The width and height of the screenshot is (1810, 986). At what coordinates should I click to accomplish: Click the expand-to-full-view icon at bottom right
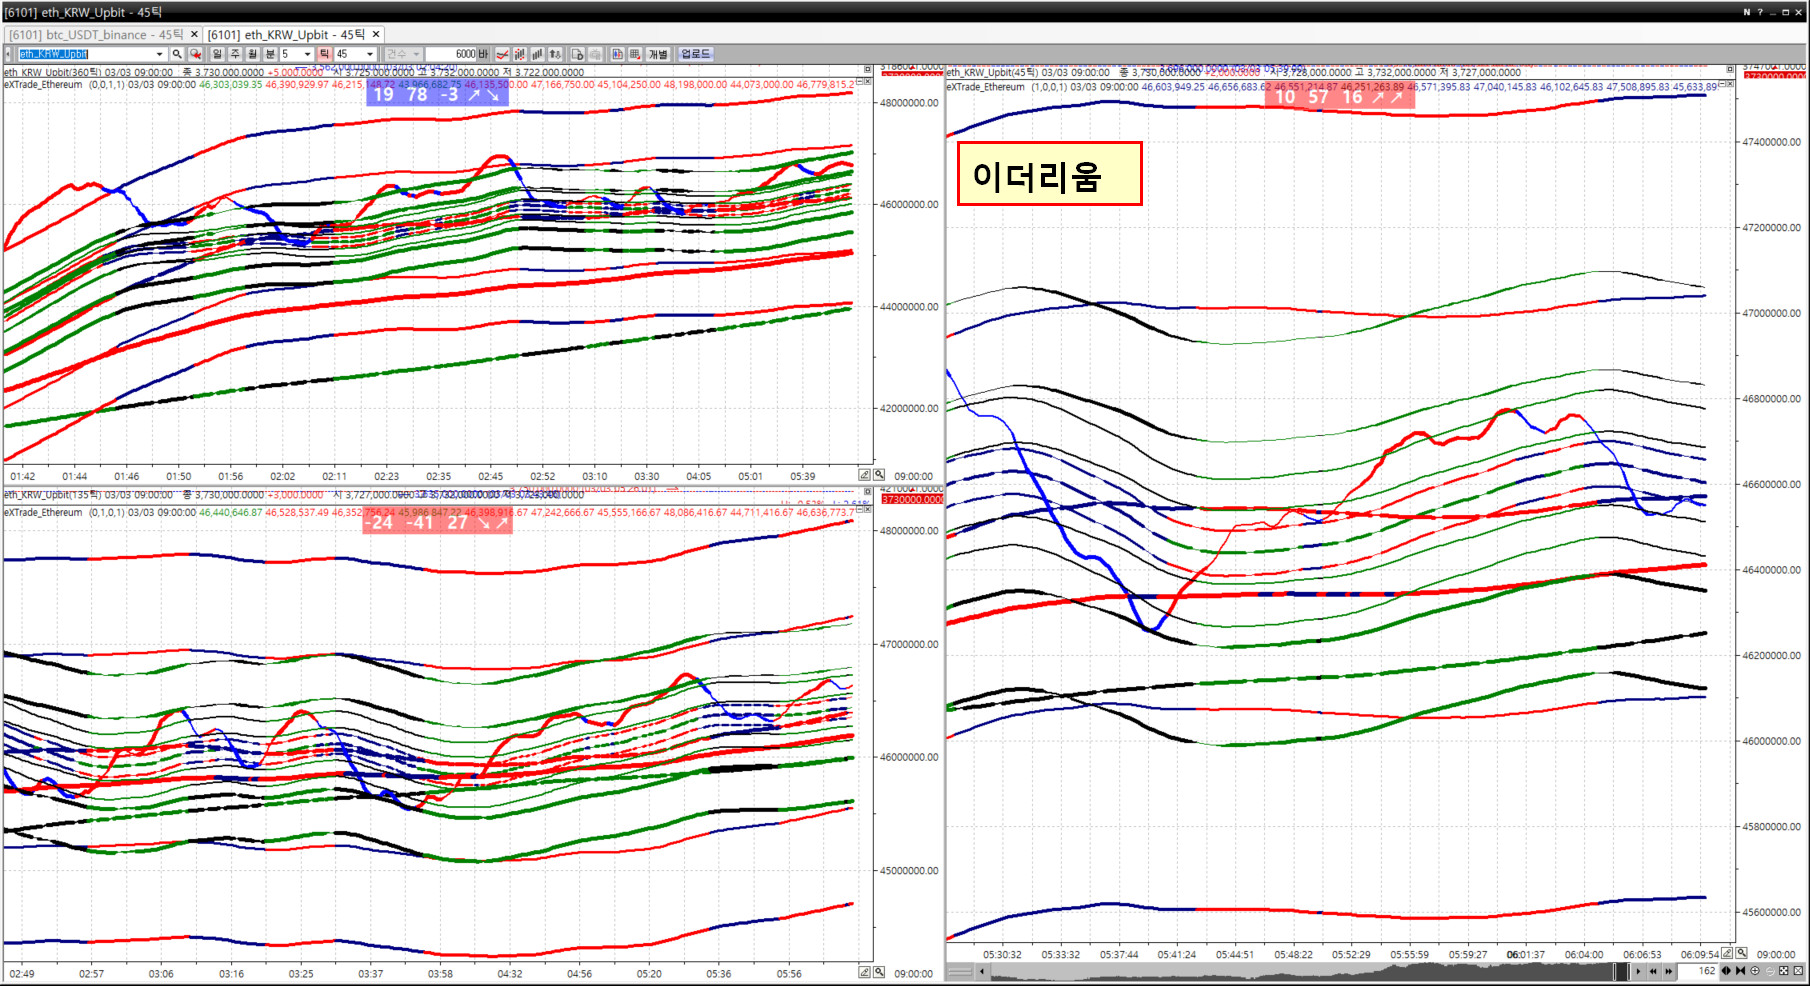(x=1784, y=971)
